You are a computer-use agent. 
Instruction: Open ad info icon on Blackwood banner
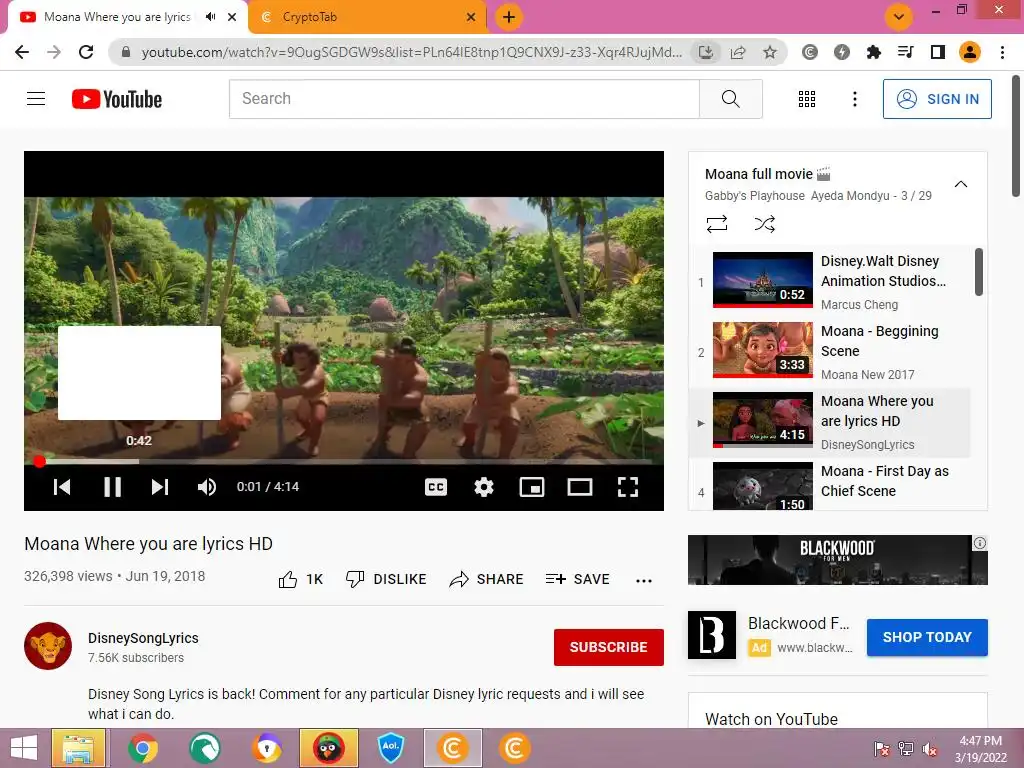[x=980, y=543]
